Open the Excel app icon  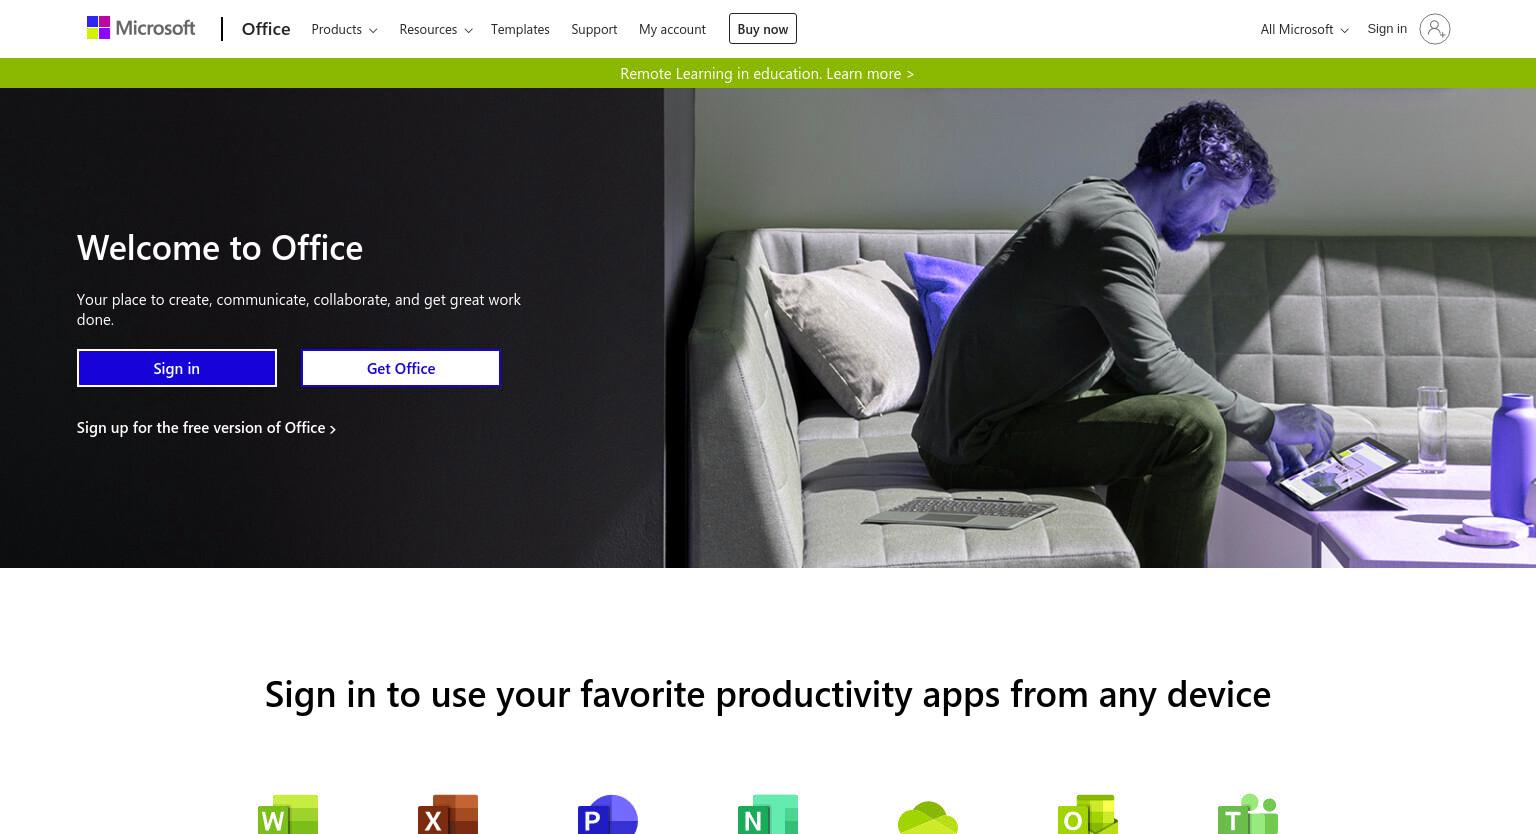[448, 814]
